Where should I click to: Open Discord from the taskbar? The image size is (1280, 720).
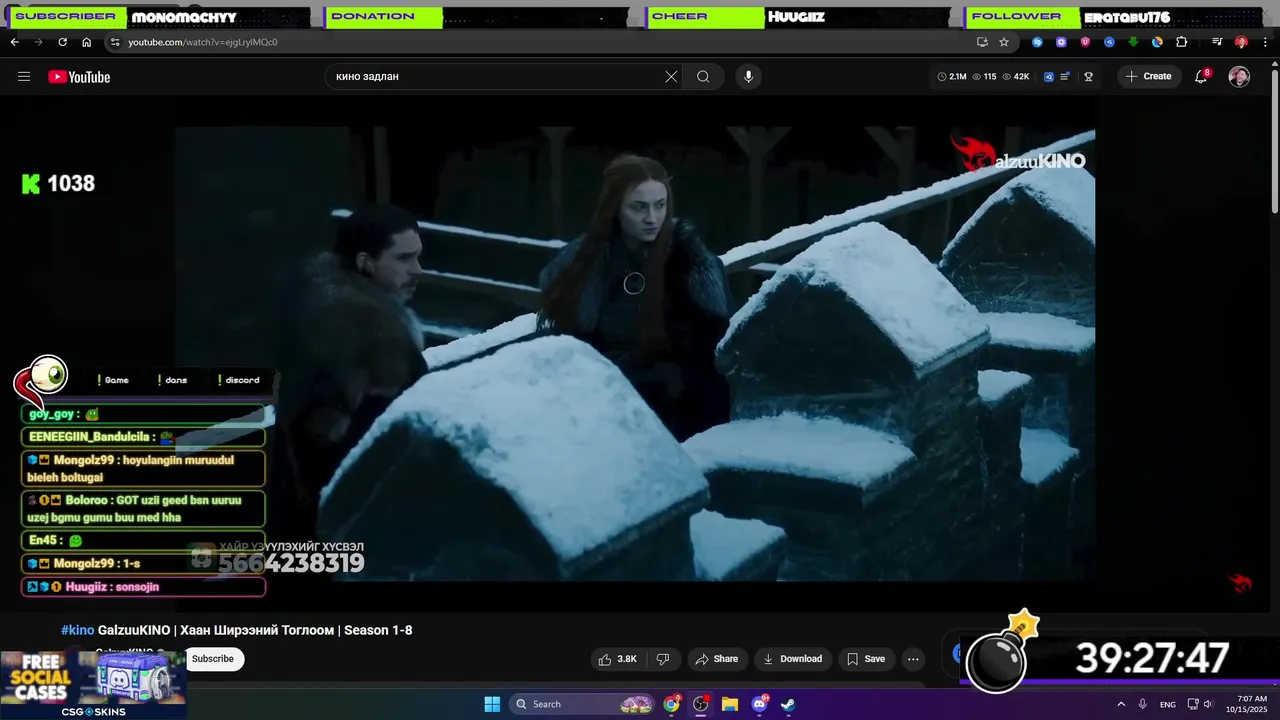pos(759,704)
